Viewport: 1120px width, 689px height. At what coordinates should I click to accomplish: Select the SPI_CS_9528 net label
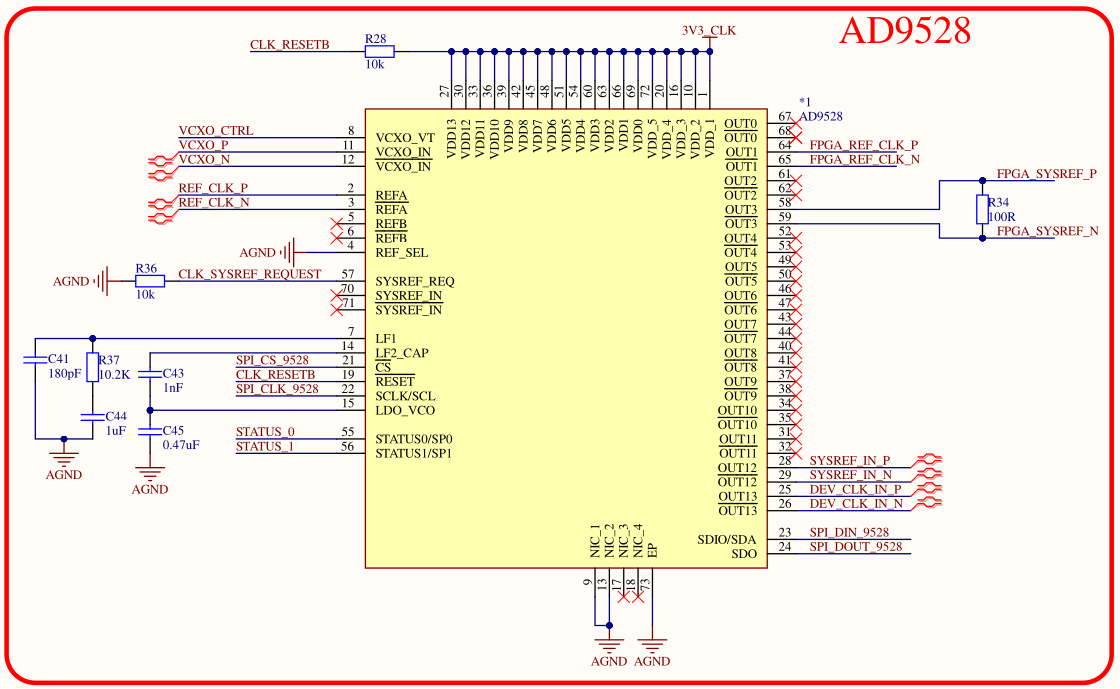pos(272,360)
